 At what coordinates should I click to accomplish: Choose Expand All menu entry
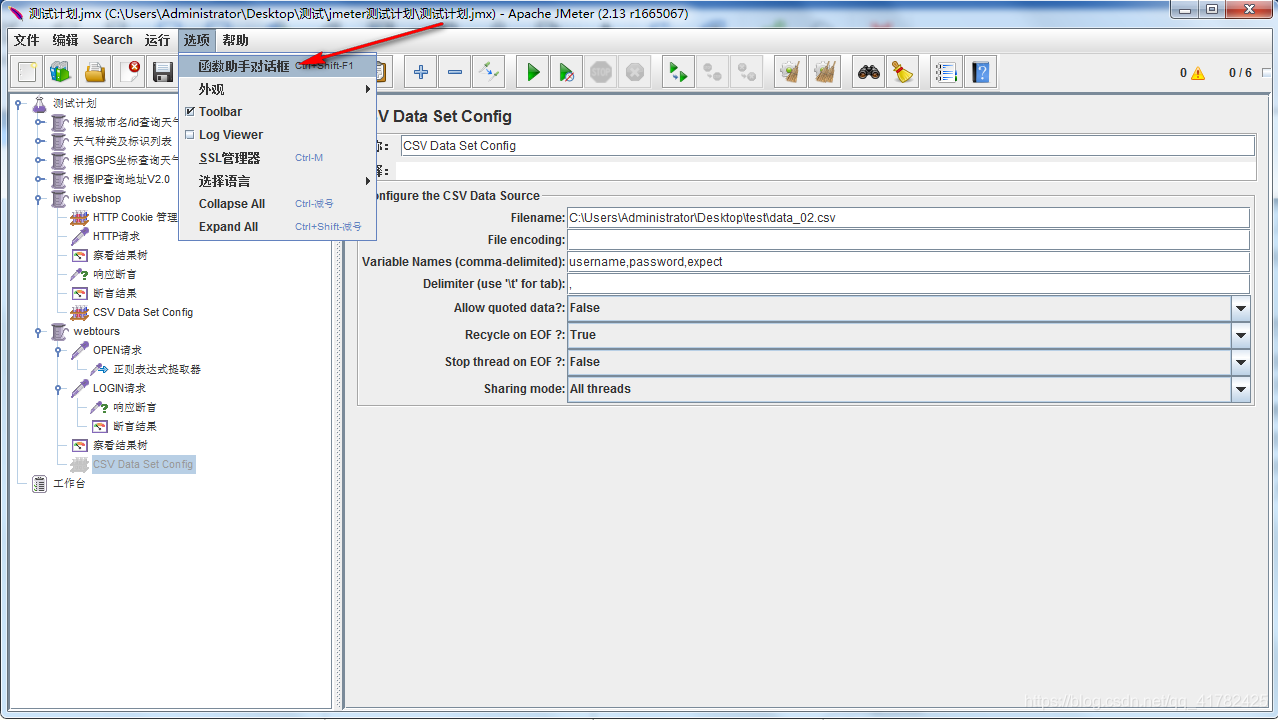278,227
